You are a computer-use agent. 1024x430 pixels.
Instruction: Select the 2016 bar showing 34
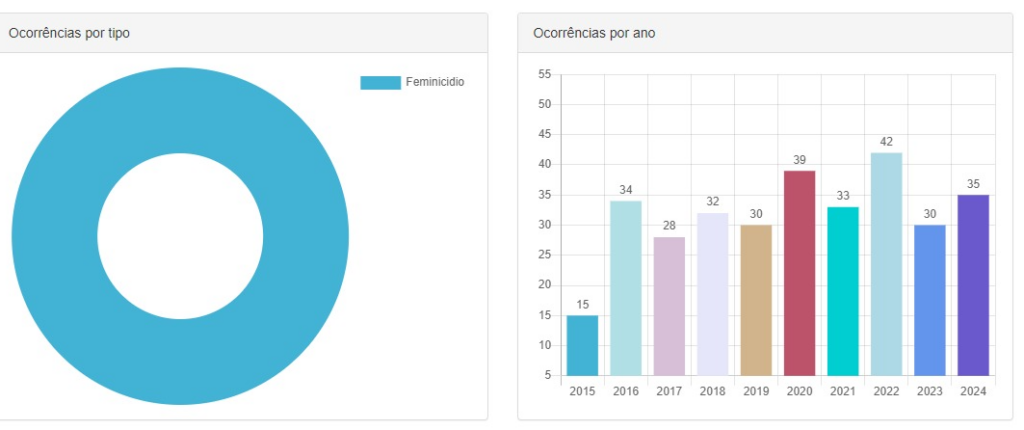coord(626,288)
